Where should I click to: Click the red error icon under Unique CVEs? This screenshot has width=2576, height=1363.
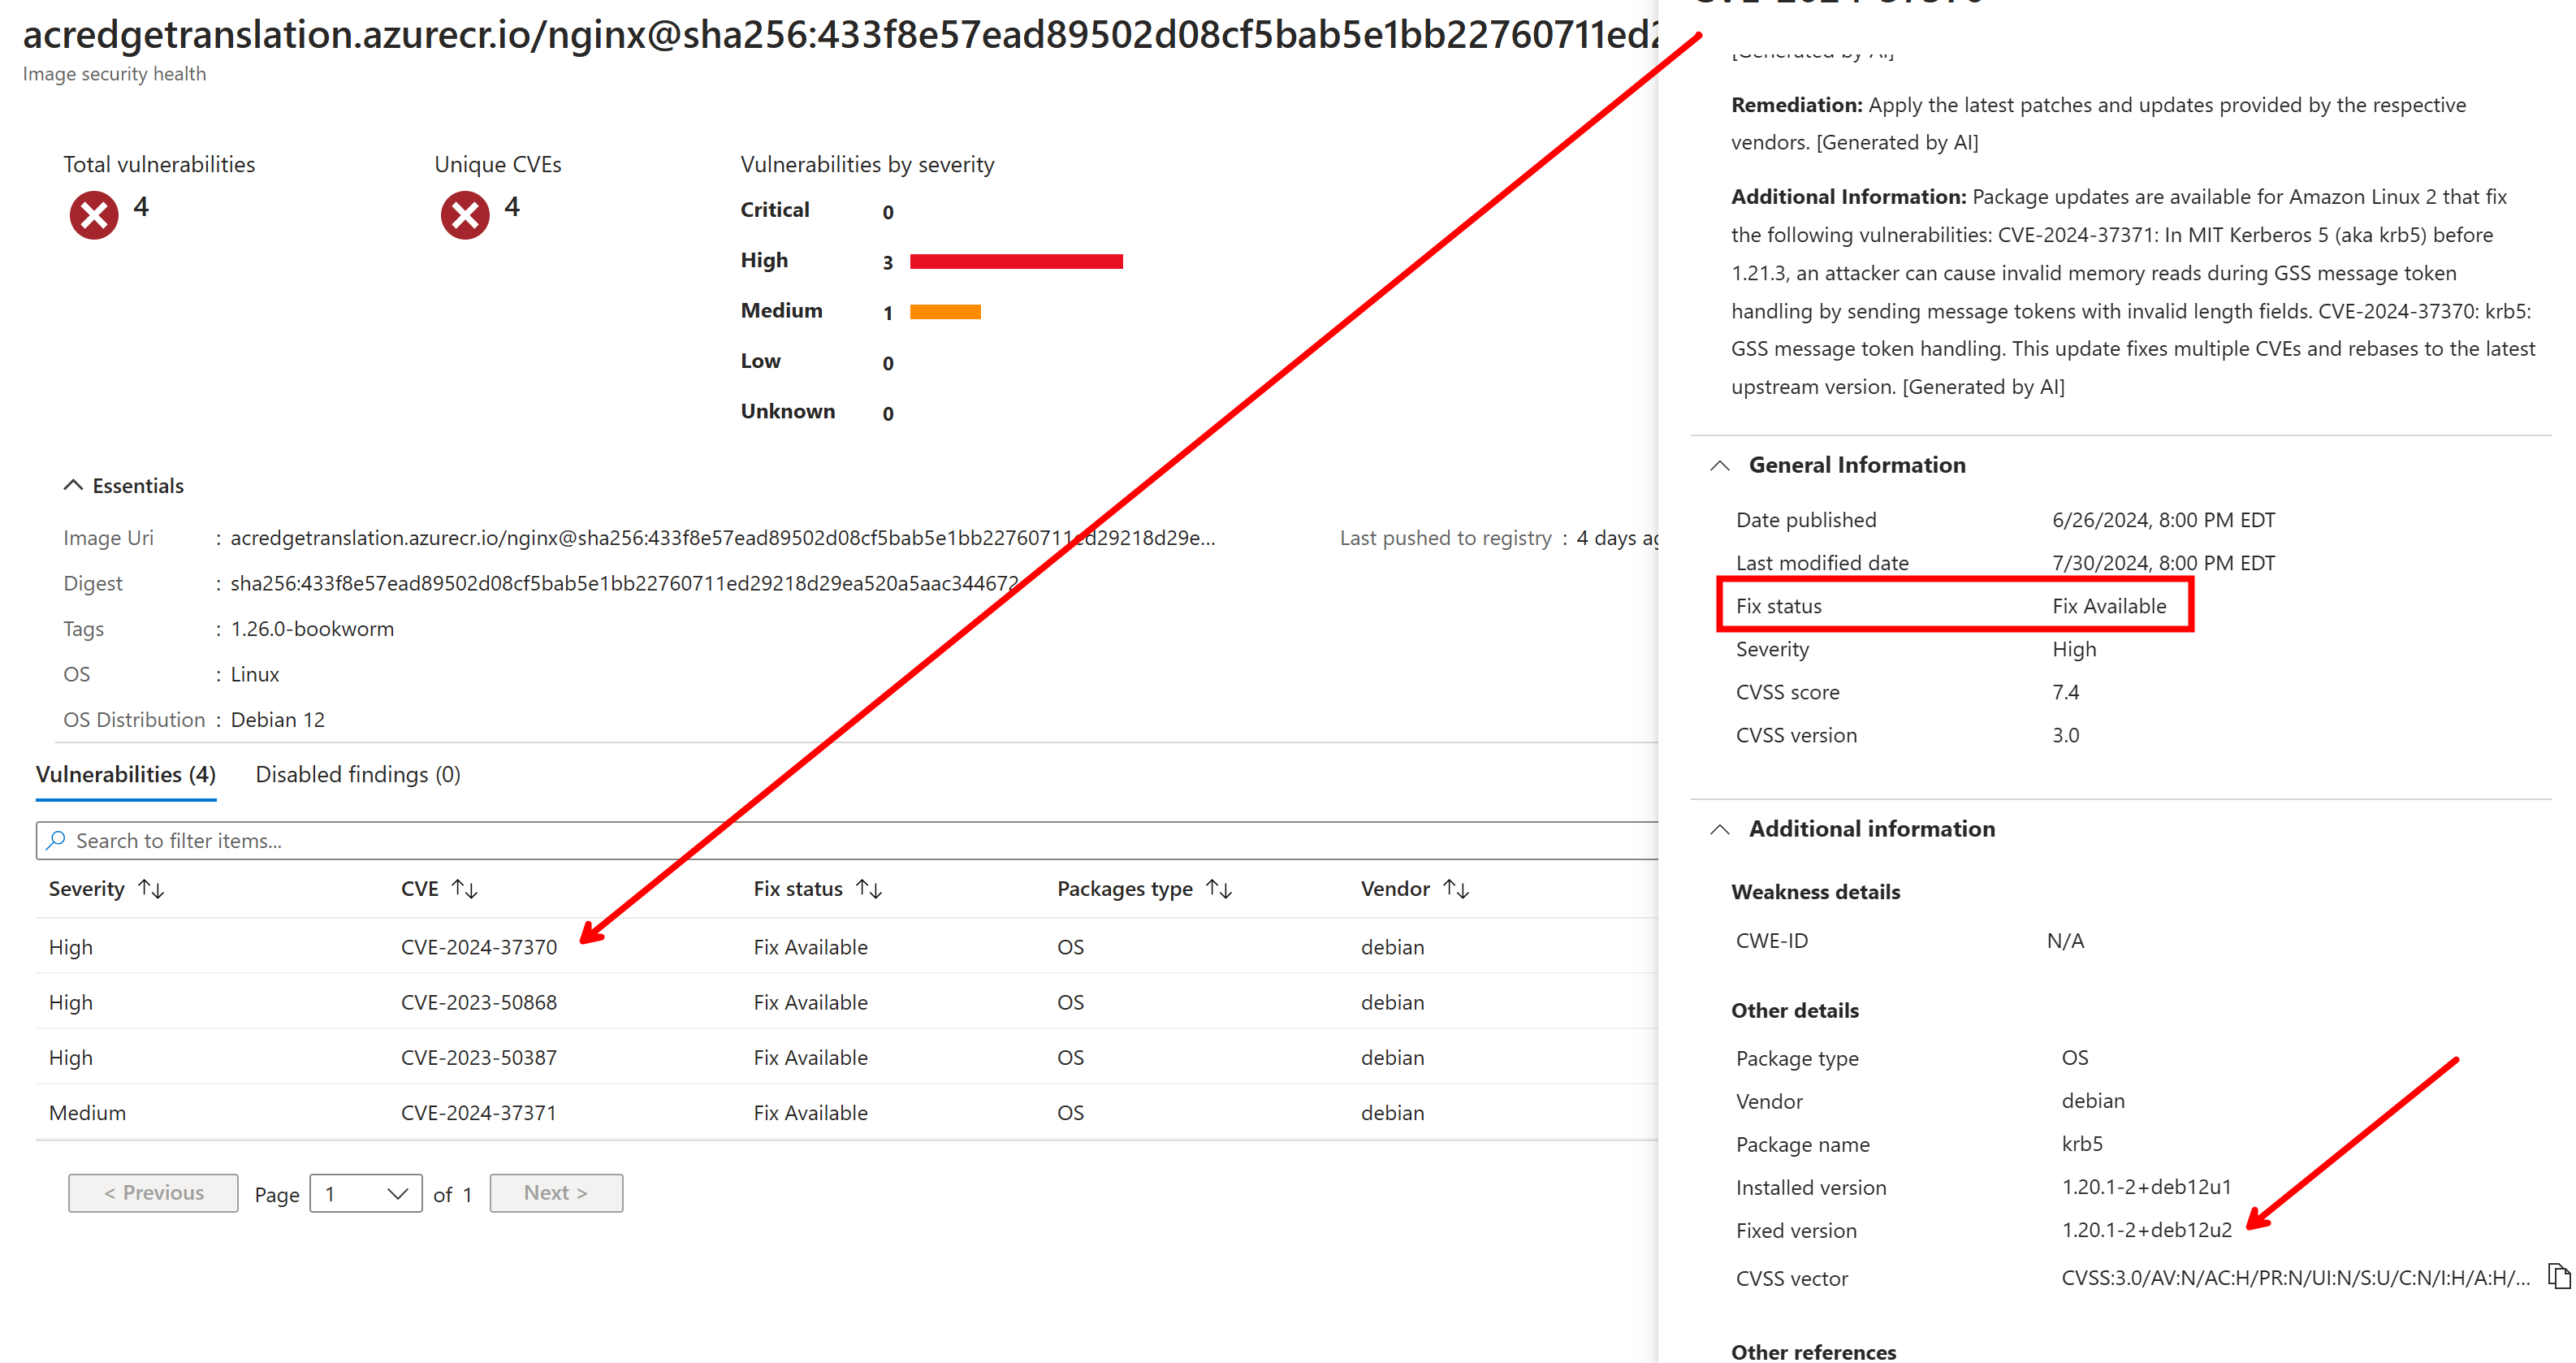(x=463, y=212)
